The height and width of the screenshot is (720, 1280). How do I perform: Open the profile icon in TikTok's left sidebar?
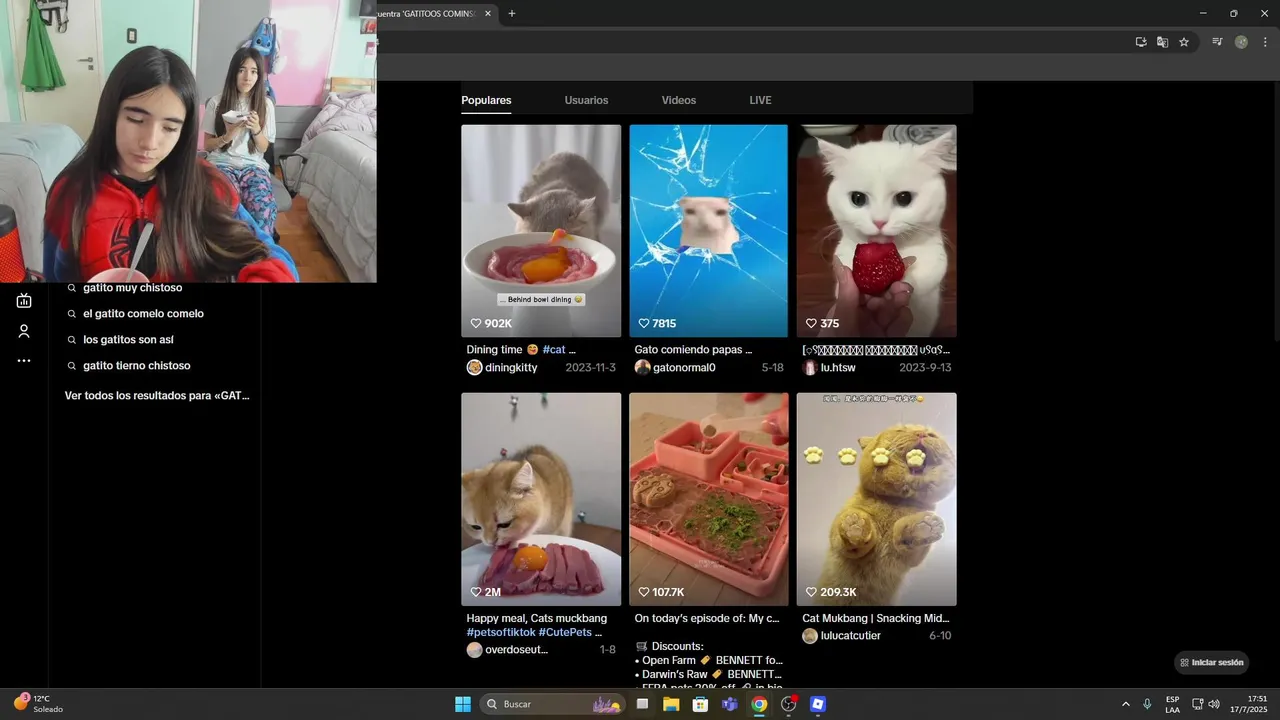(24, 331)
